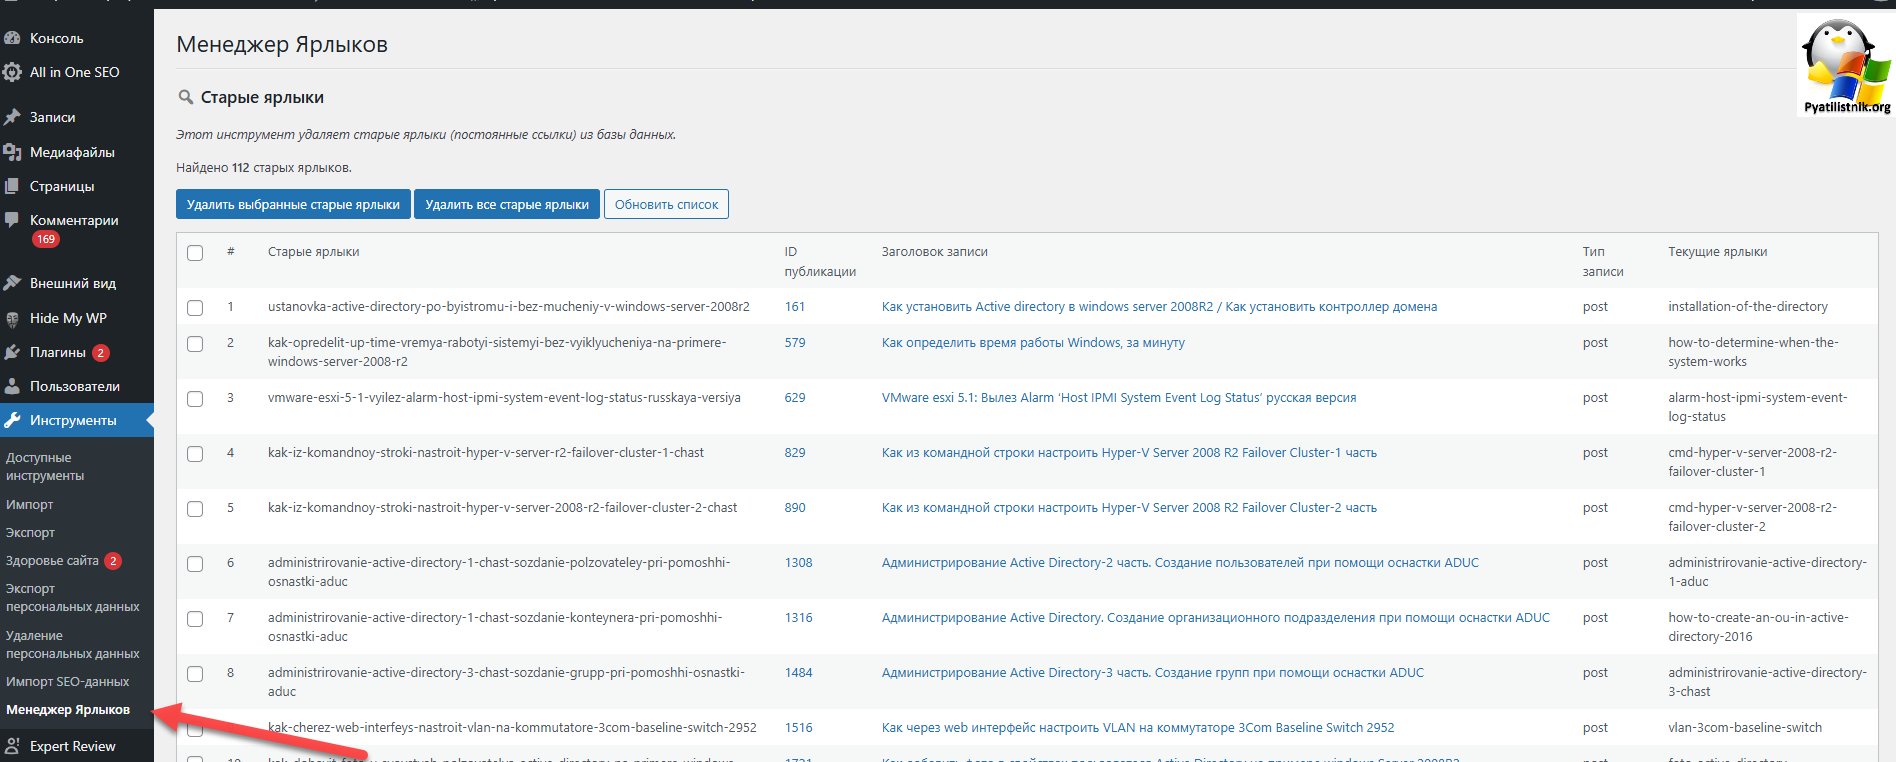Click the Hide My WP shield icon

click(12, 318)
